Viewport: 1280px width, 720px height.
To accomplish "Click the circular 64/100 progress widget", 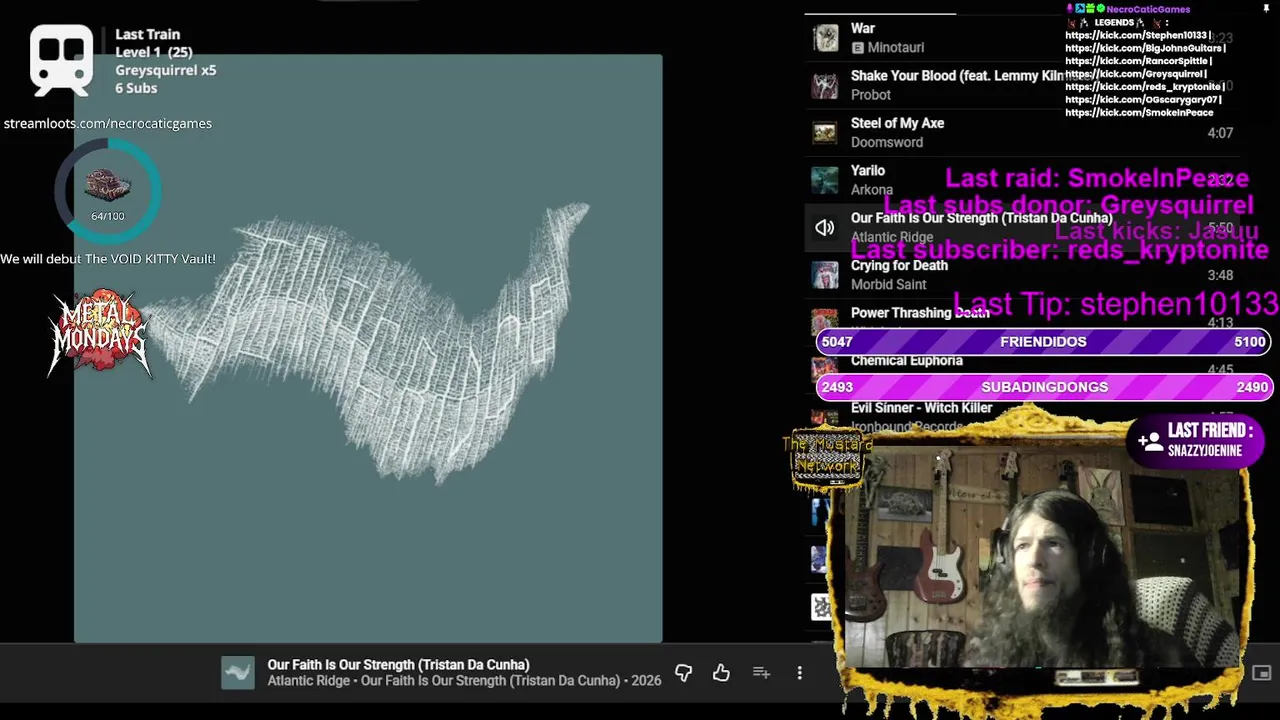I will pos(108,190).
